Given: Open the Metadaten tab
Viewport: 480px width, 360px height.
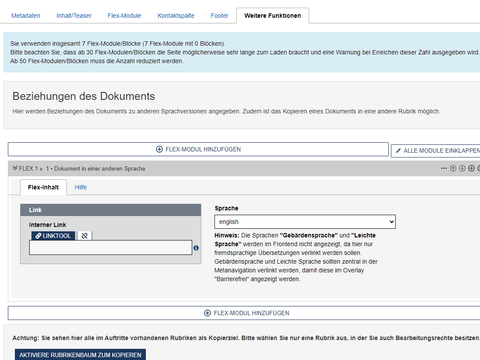Looking at the screenshot, I should [x=26, y=16].
